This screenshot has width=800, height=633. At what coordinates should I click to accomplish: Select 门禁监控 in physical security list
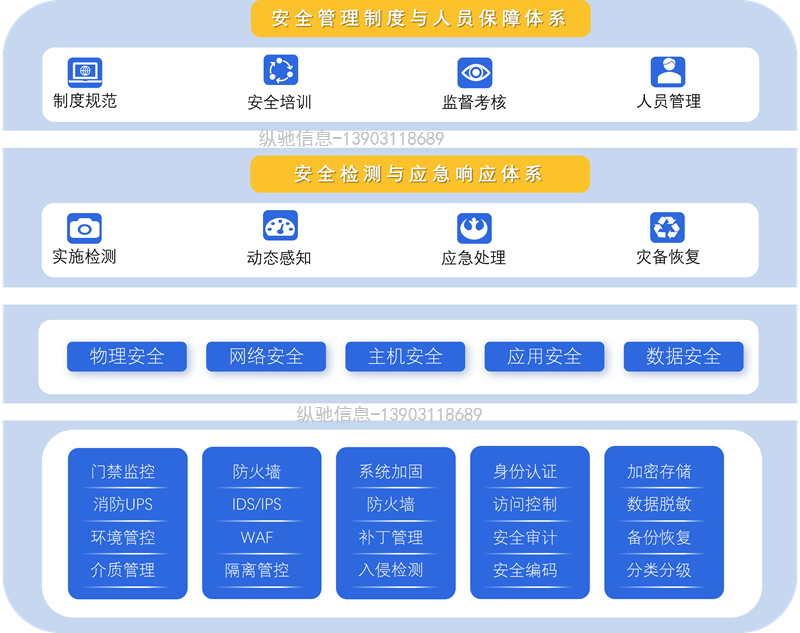(123, 471)
